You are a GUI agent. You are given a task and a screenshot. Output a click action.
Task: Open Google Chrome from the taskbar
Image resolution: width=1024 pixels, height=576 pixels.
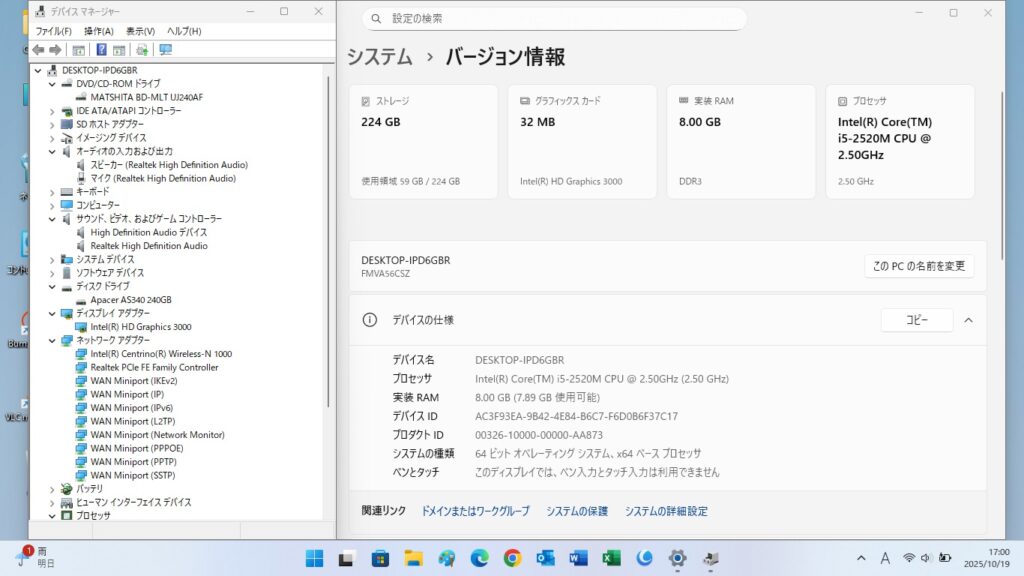(x=512, y=558)
